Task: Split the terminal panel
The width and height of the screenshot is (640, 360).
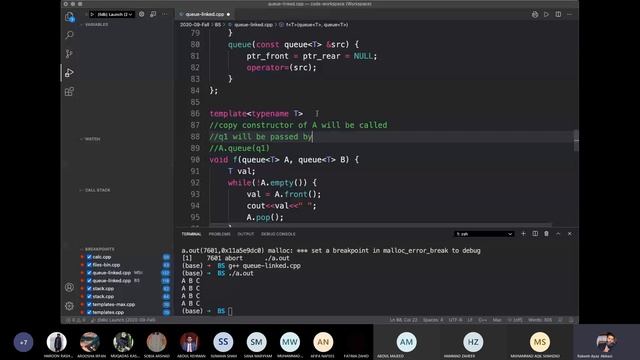Action: click(x=535, y=234)
